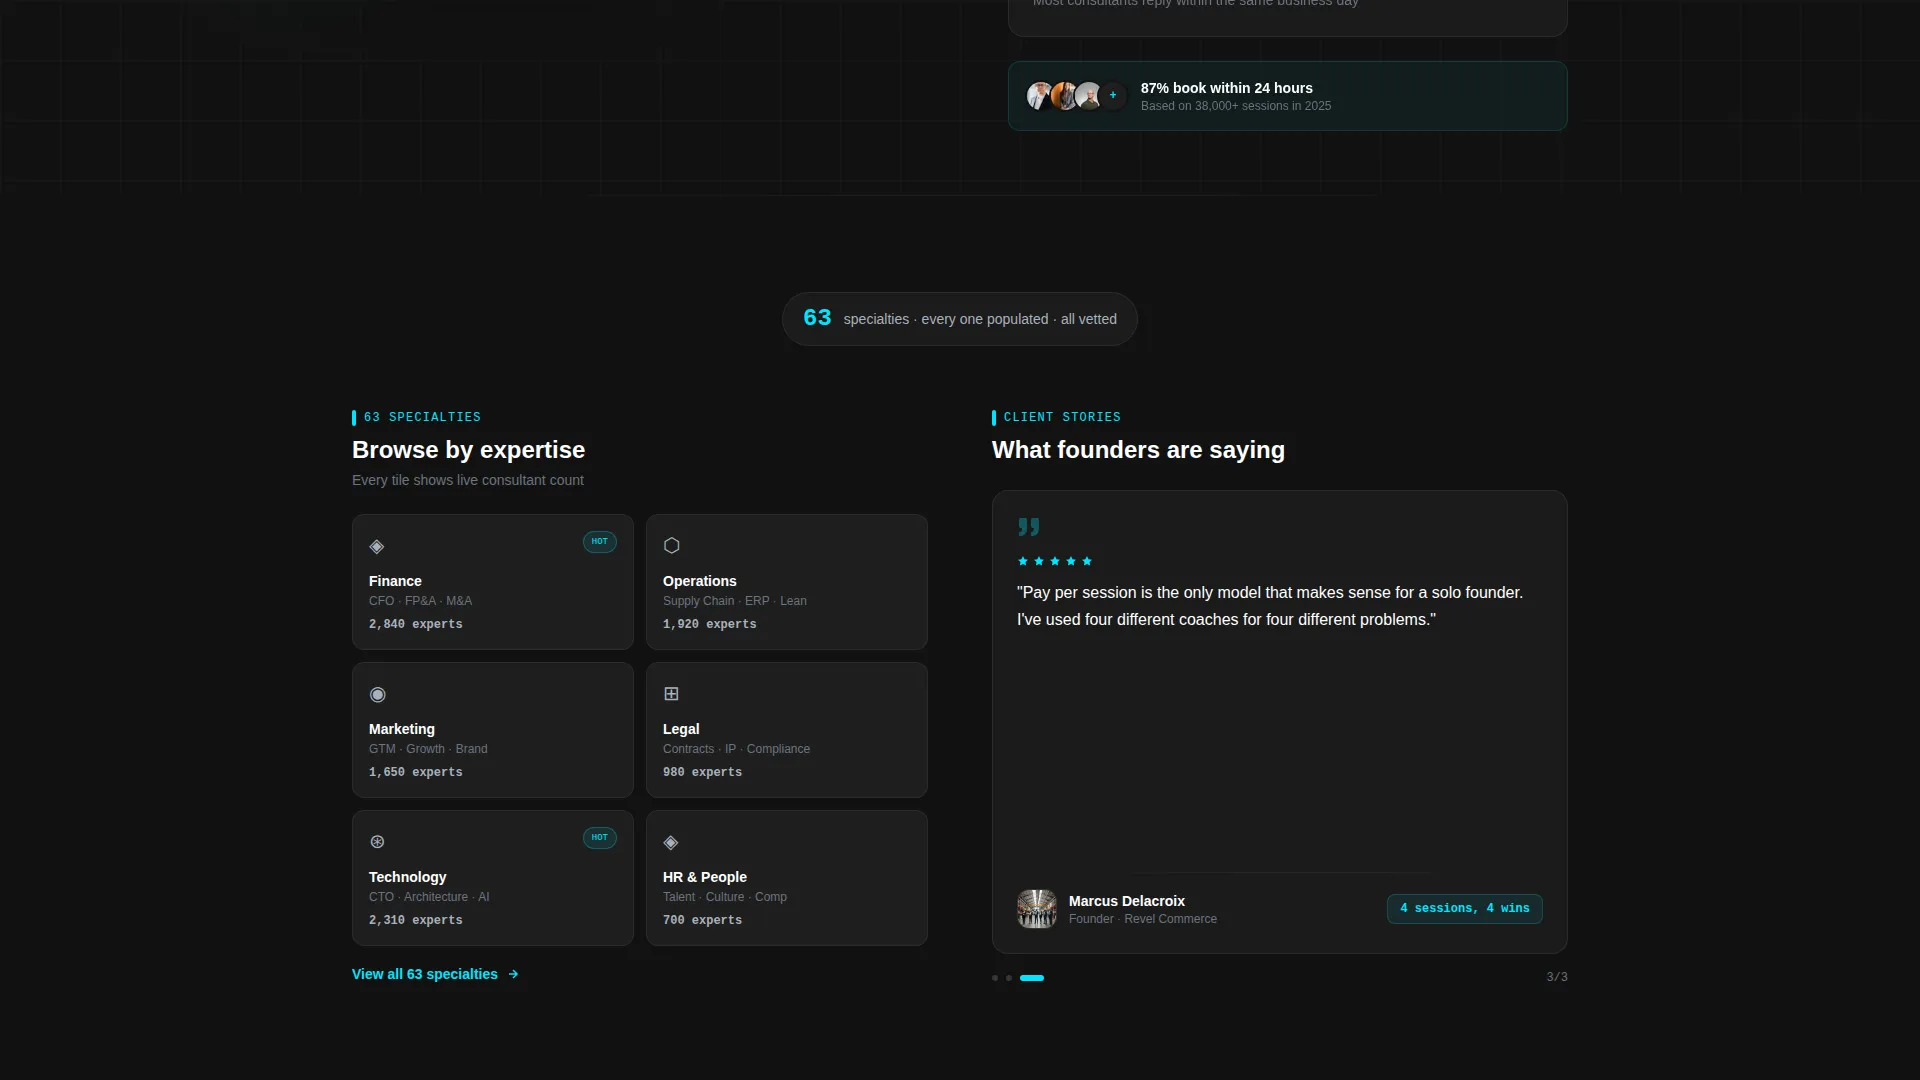Click the Marketing circle icon
1920x1080 pixels.
click(x=377, y=694)
